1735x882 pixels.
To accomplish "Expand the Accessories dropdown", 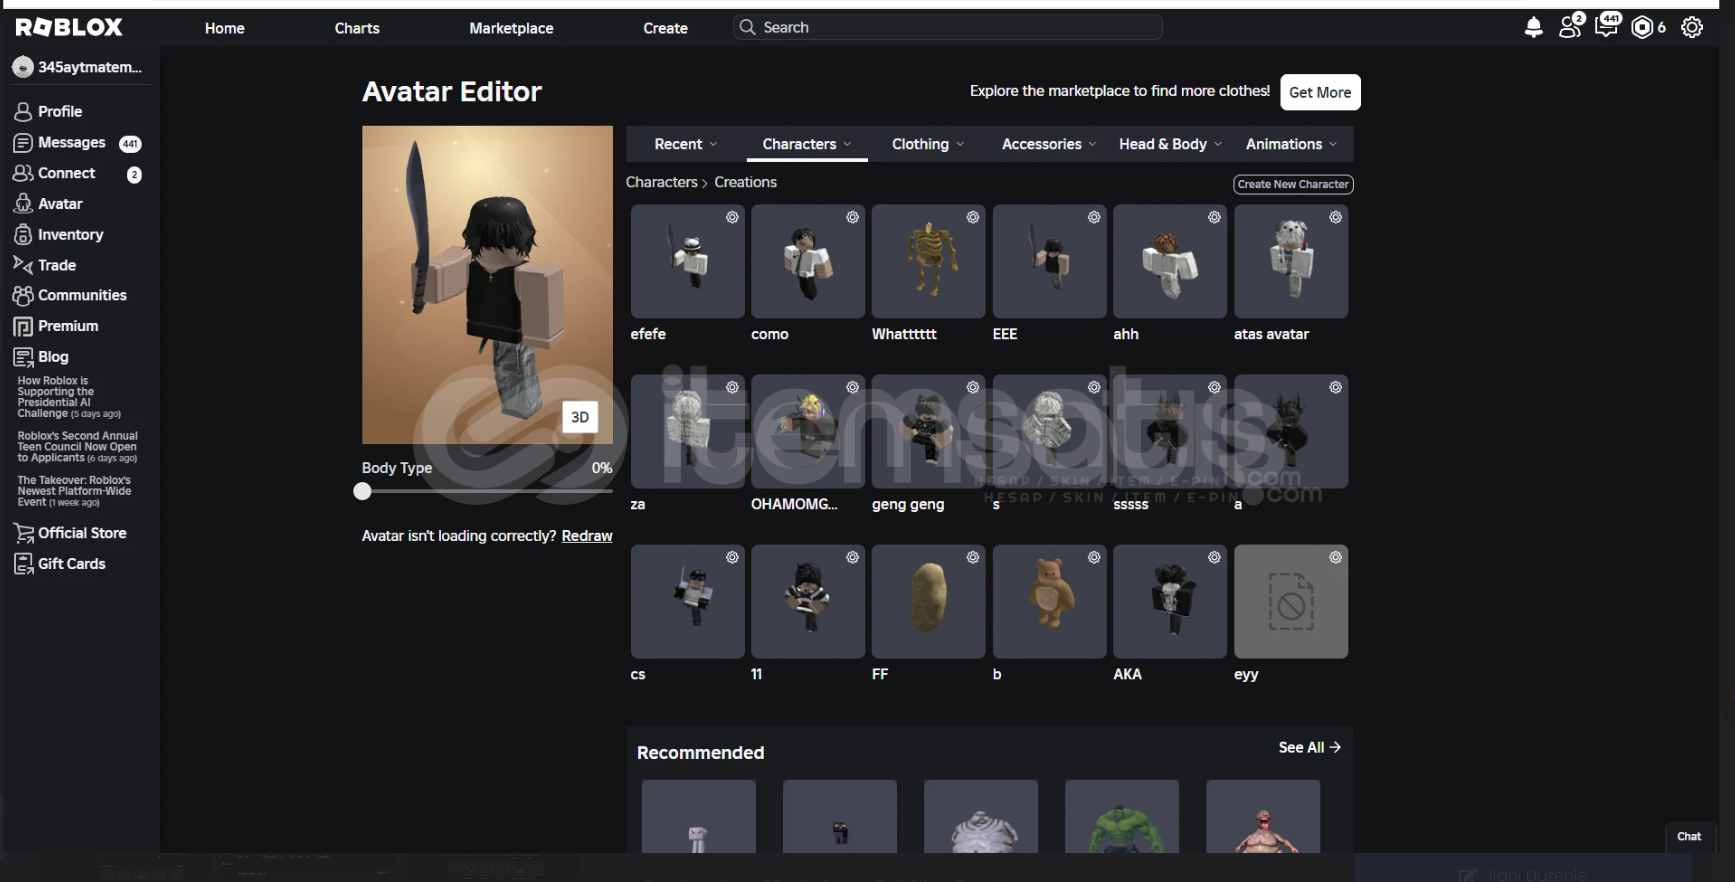I will click(1048, 144).
